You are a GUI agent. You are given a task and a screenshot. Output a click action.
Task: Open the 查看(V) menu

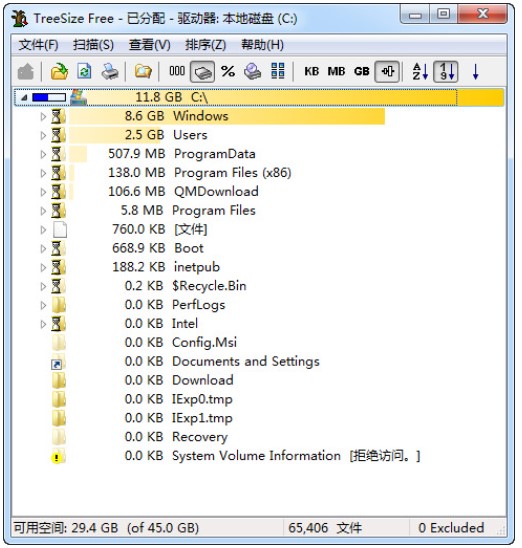(150, 45)
